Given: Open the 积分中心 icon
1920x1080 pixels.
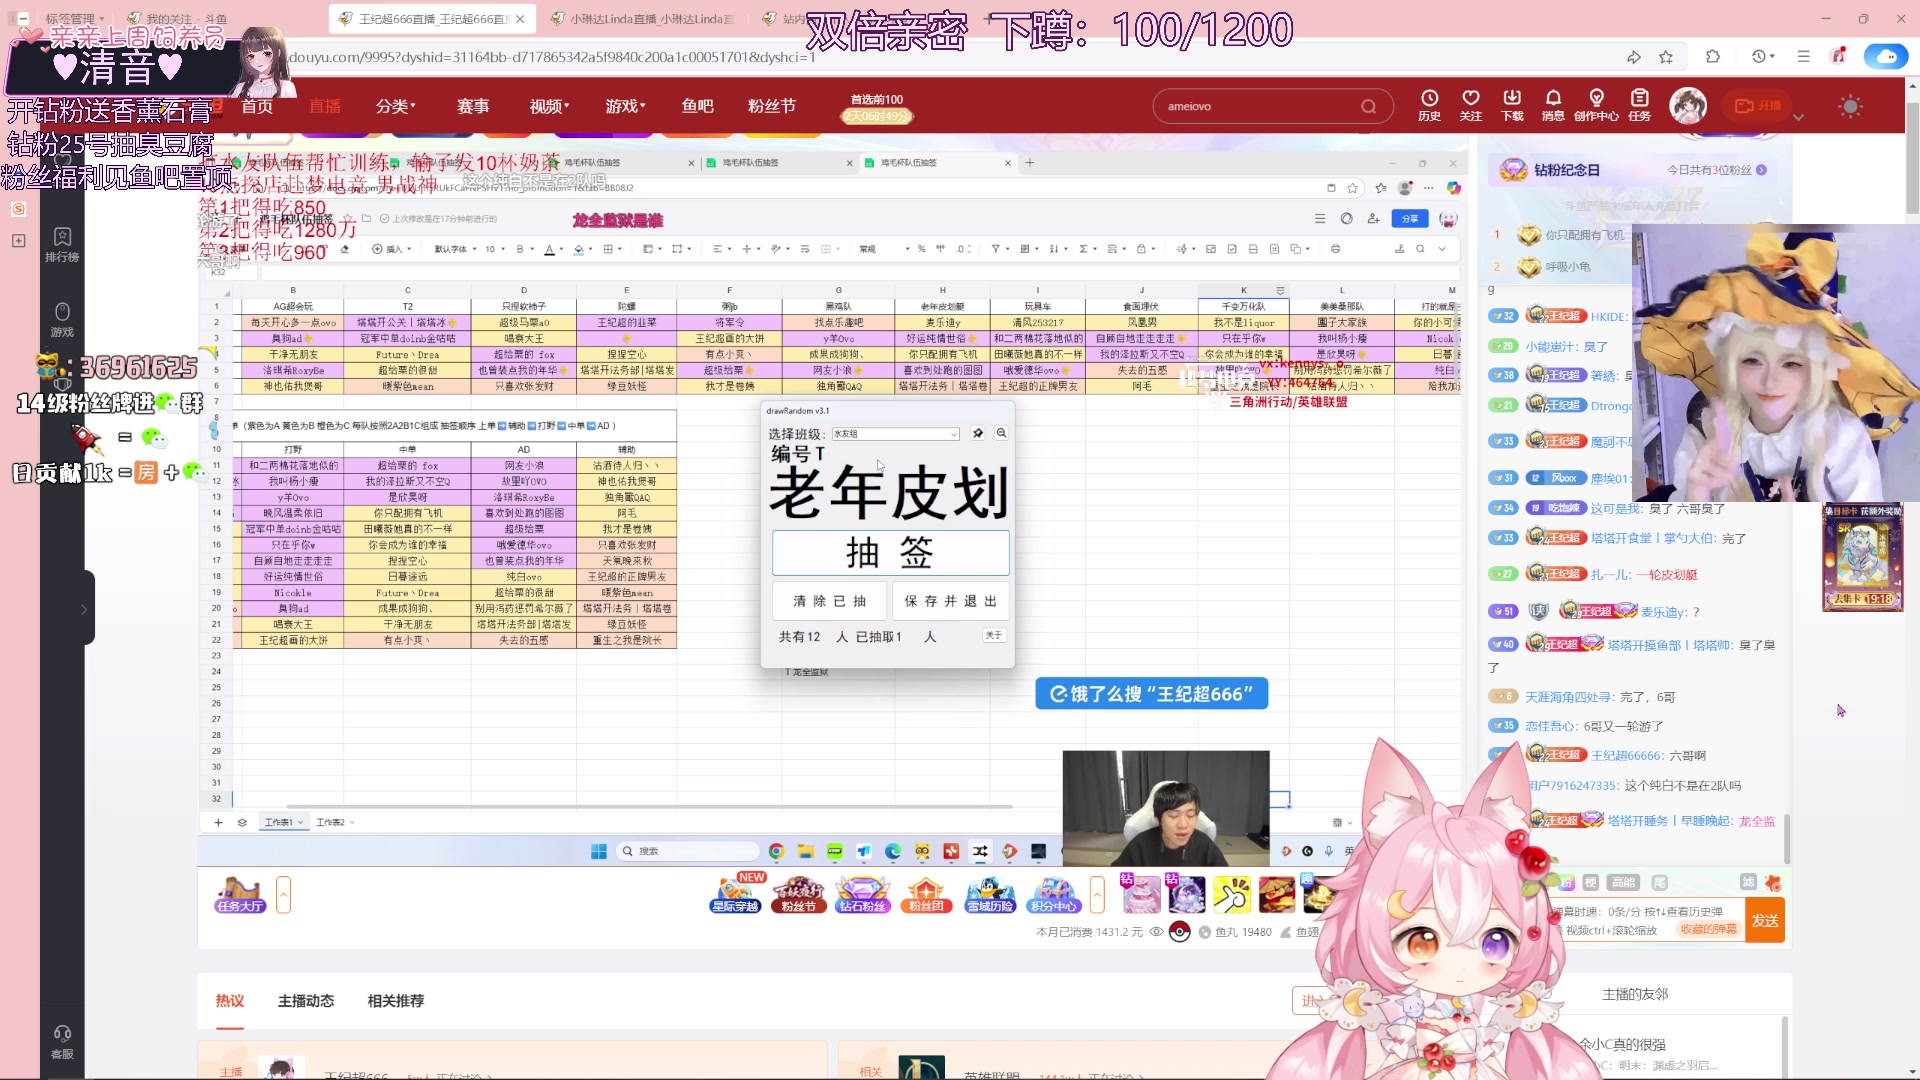Looking at the screenshot, I should click(1054, 894).
